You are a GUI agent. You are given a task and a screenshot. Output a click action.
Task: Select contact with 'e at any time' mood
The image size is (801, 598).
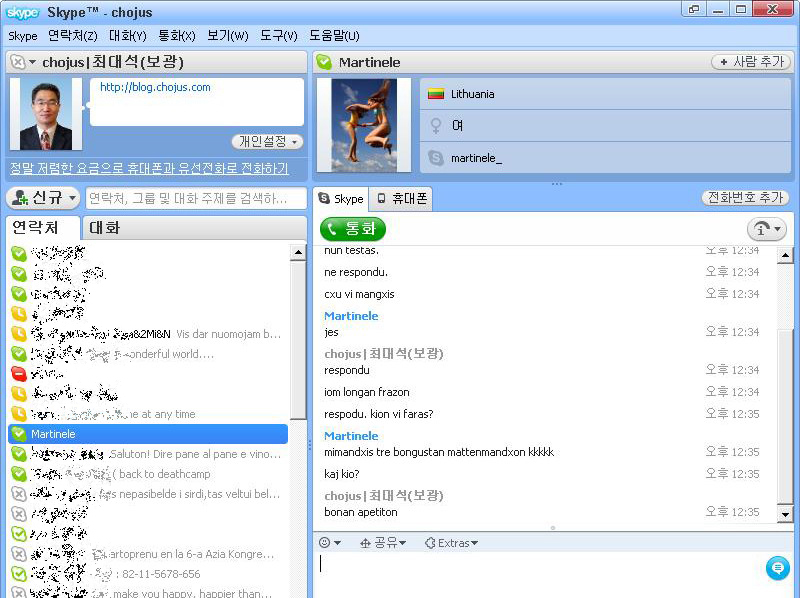[x=148, y=414]
